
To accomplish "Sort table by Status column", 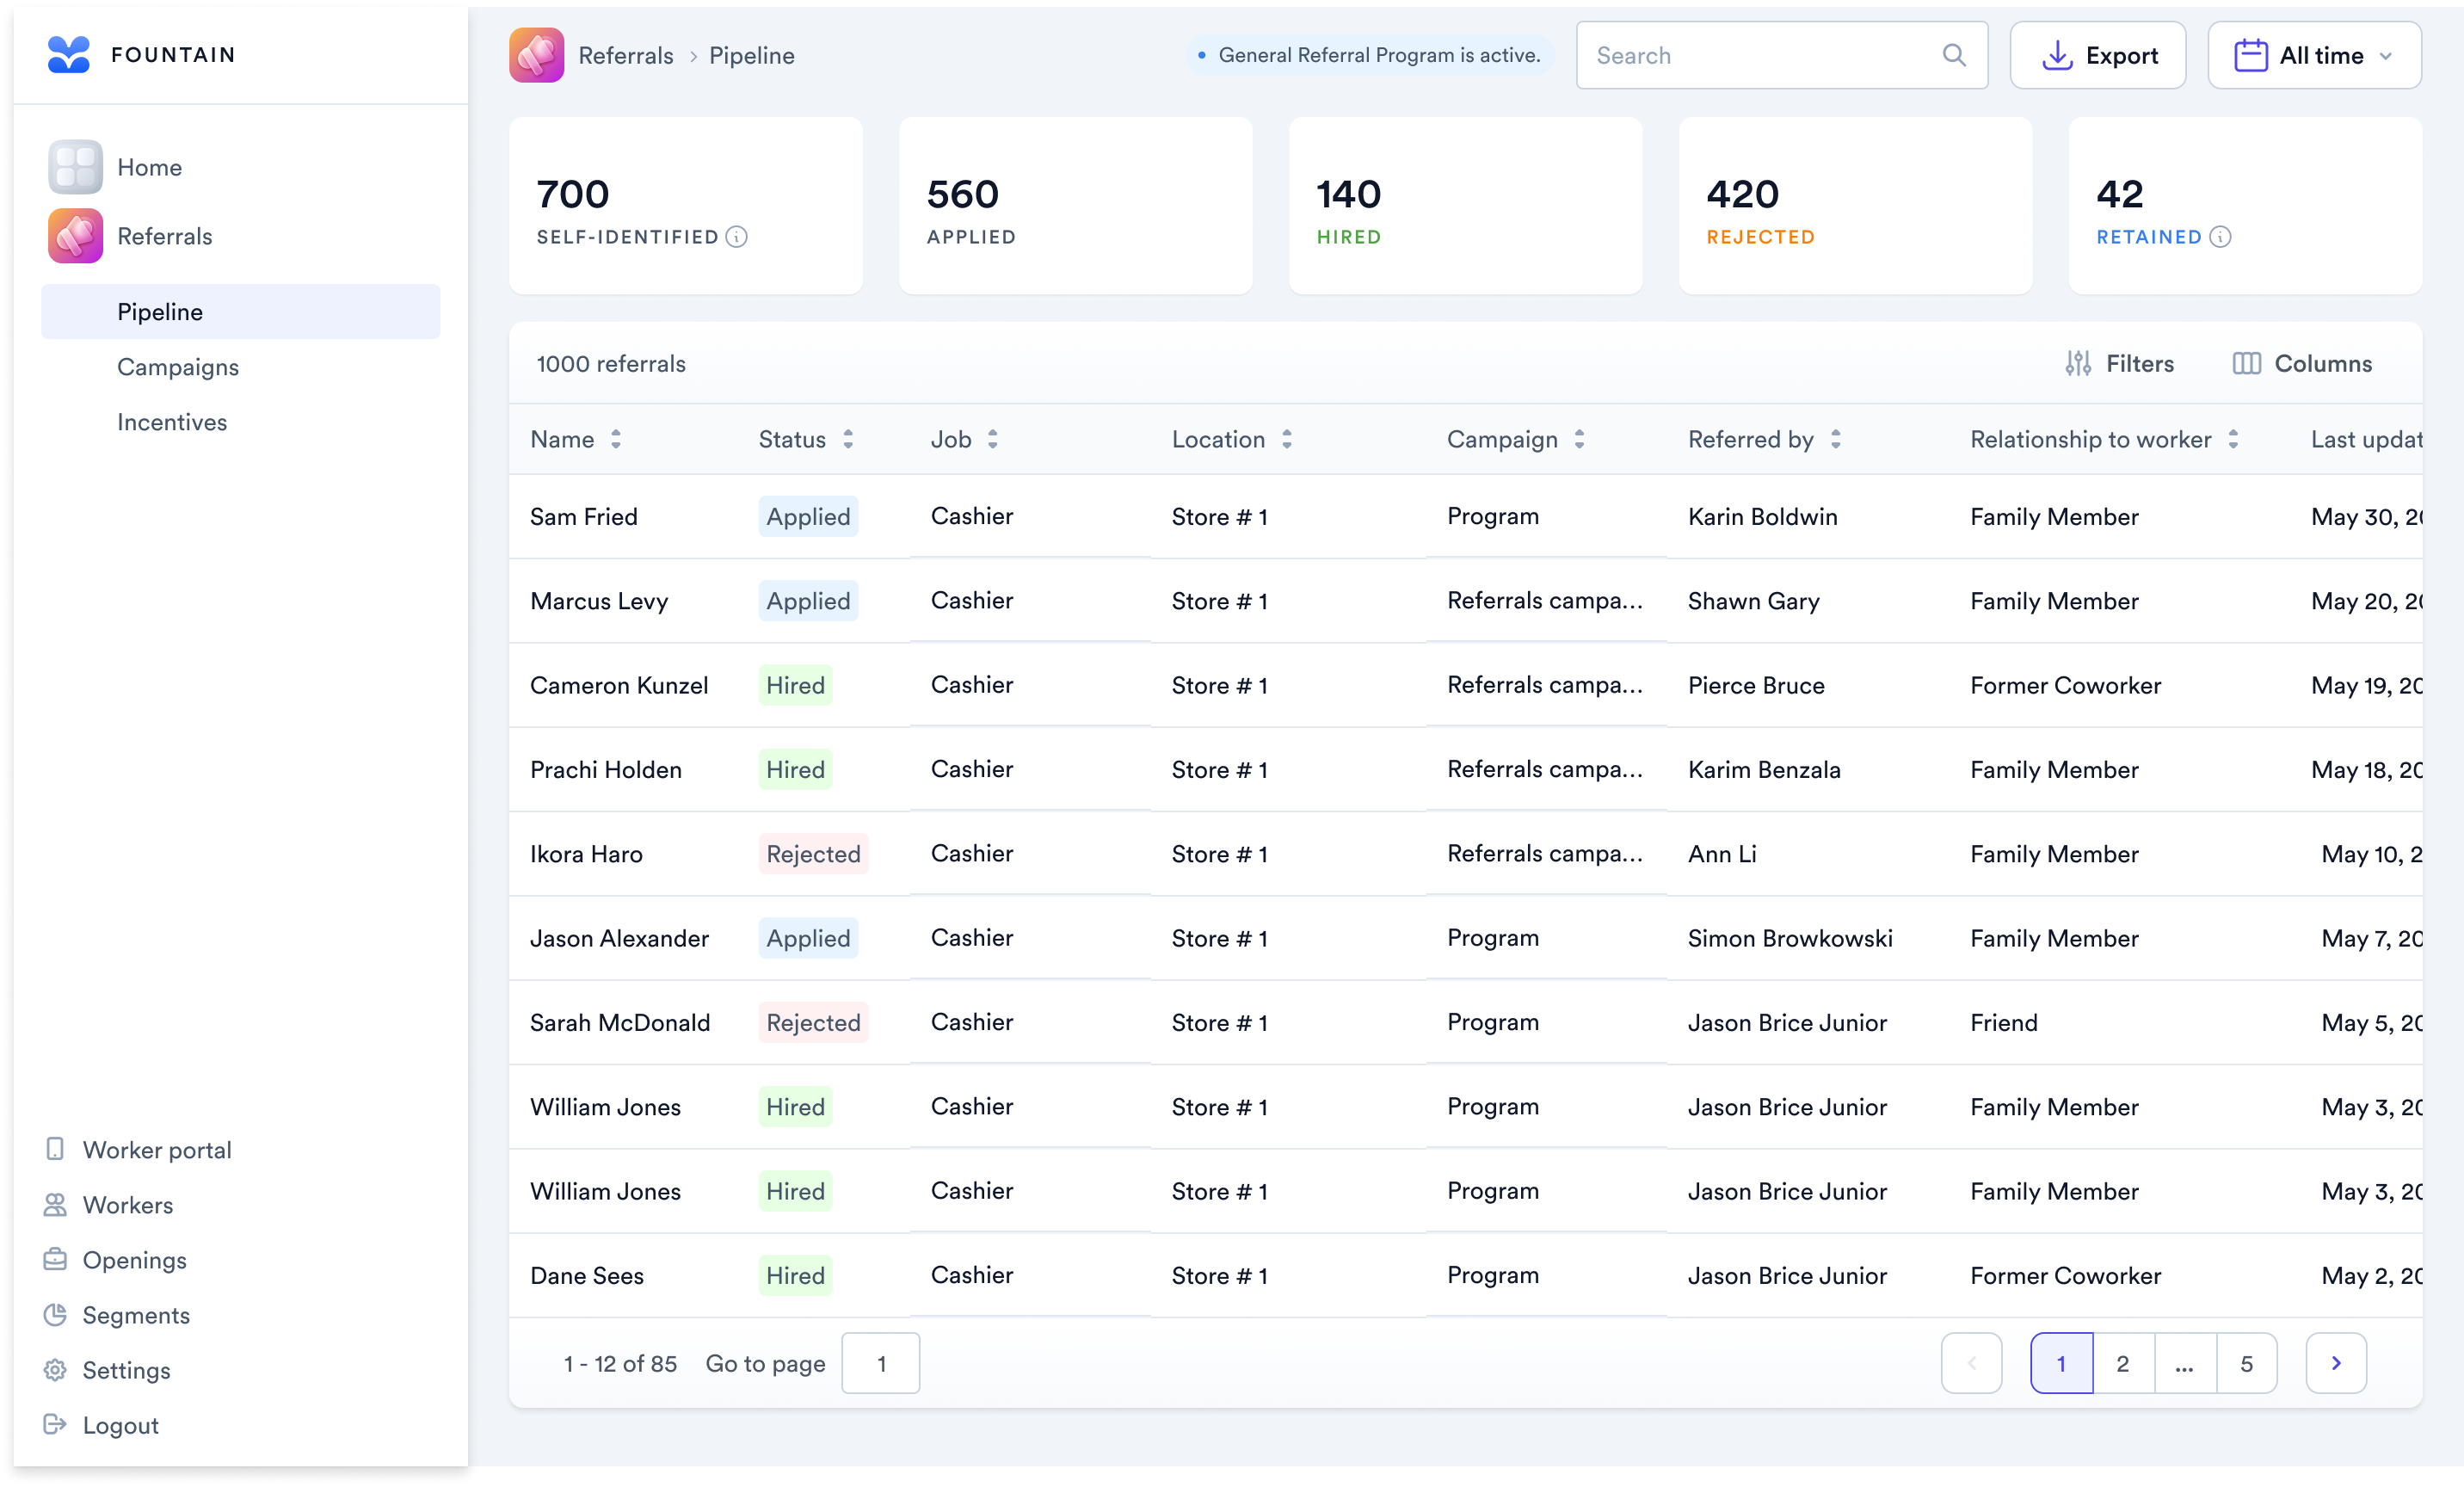I will (848, 439).
